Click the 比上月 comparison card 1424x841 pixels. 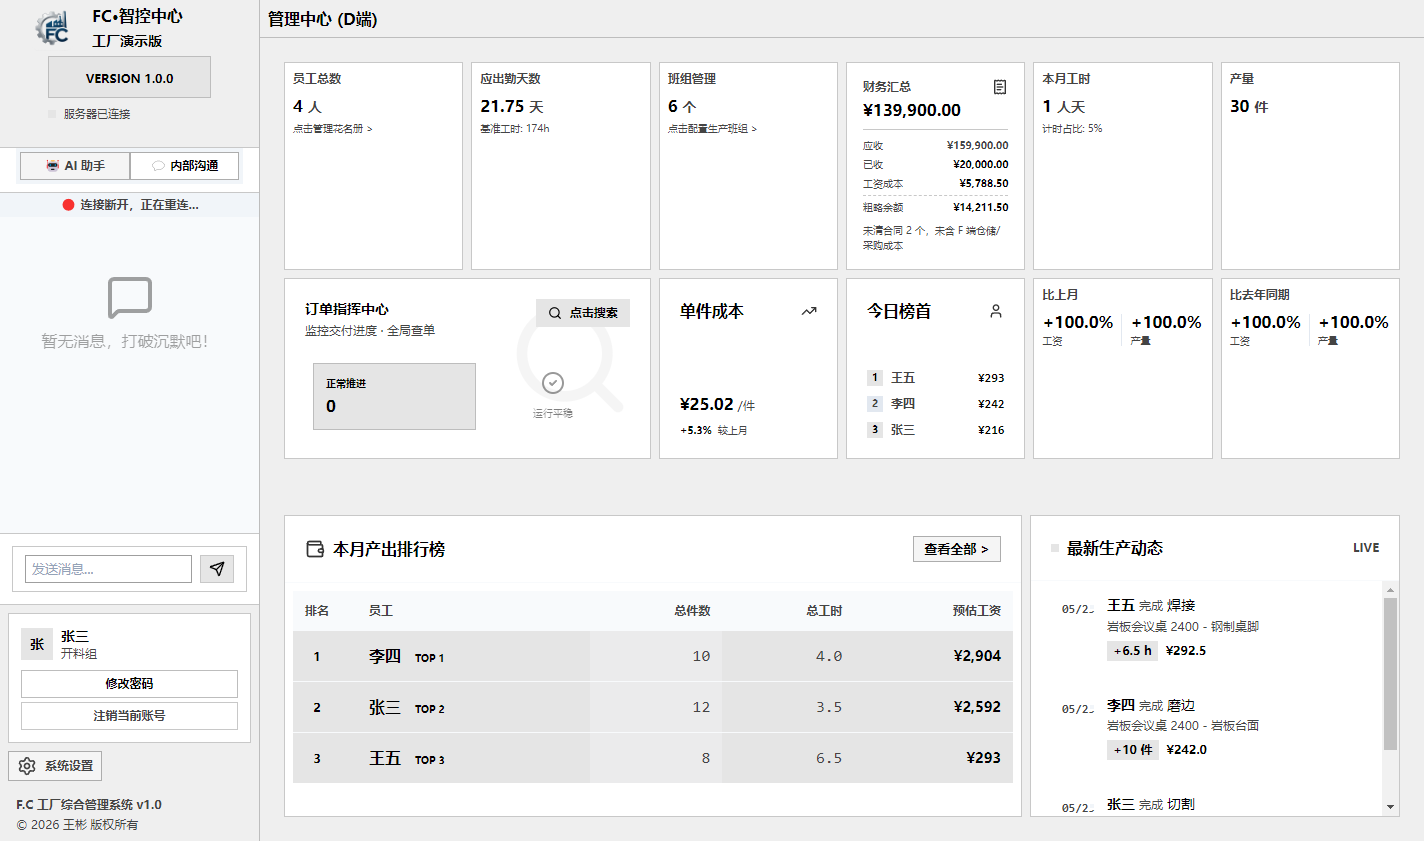point(1123,368)
